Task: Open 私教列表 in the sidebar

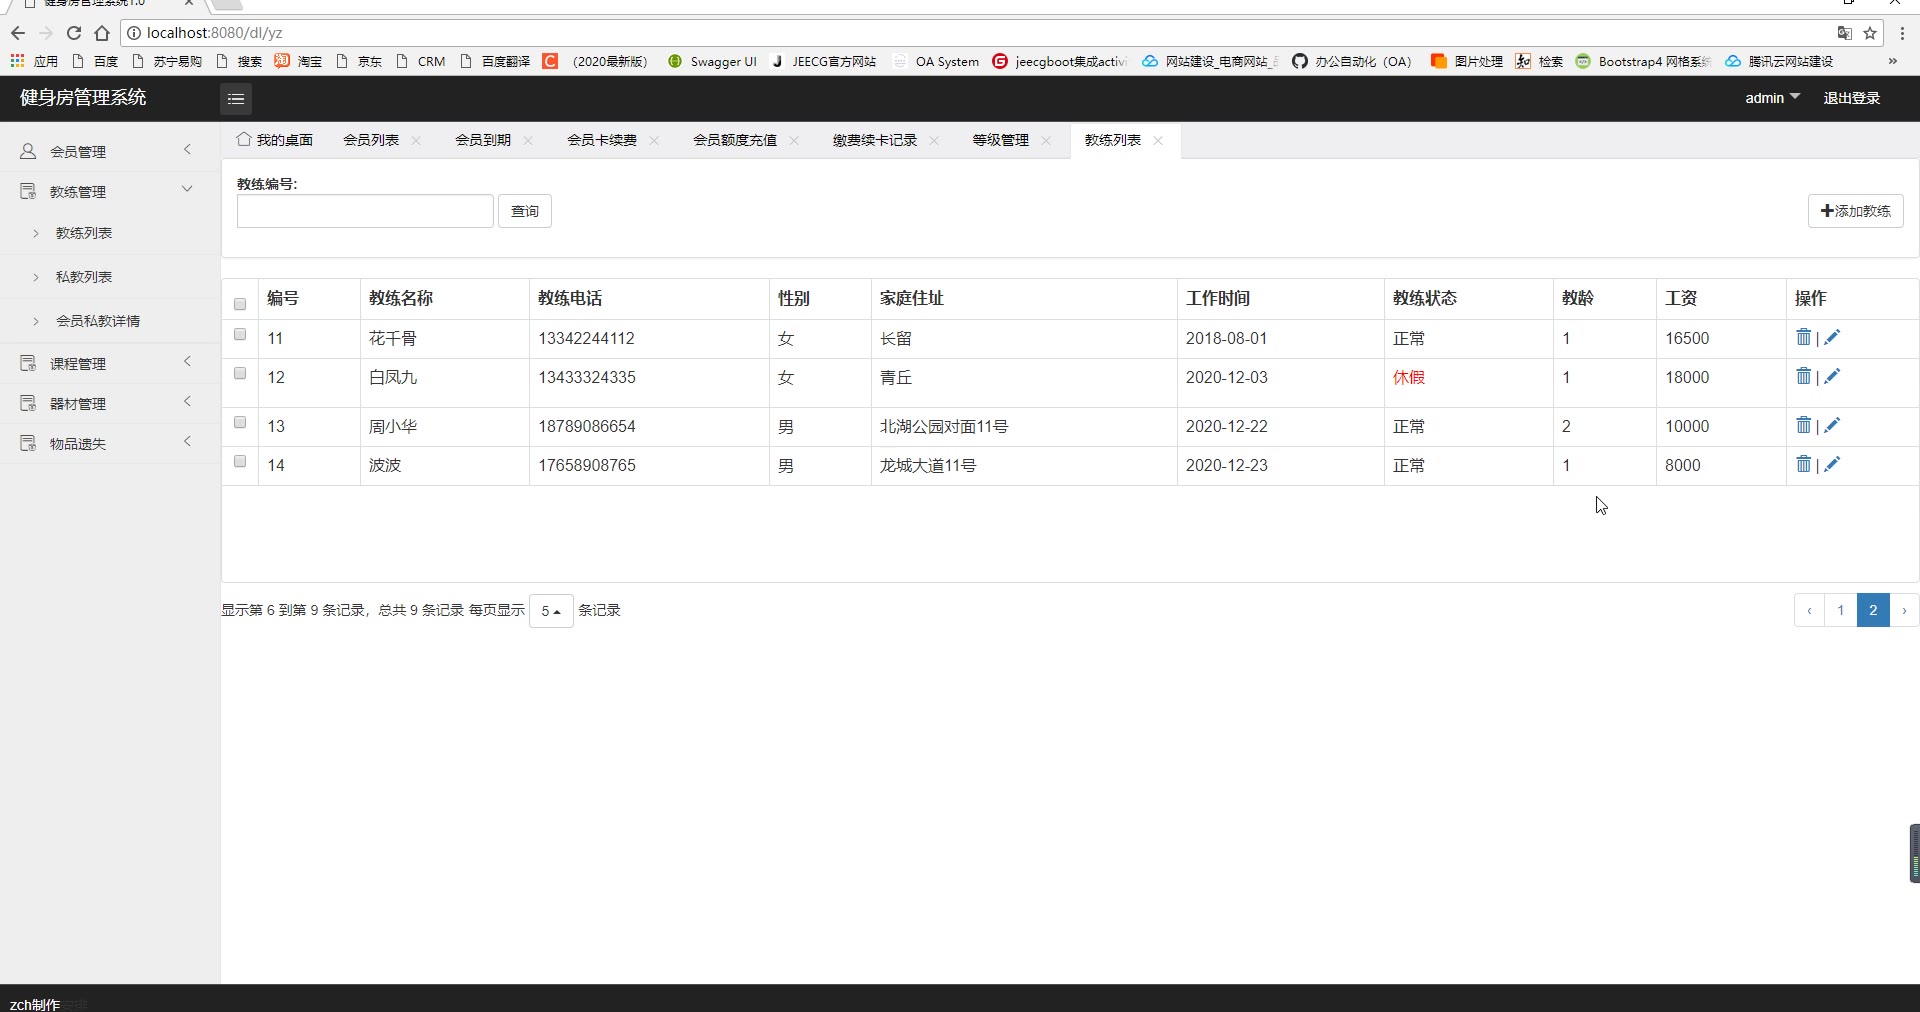Action: (84, 277)
